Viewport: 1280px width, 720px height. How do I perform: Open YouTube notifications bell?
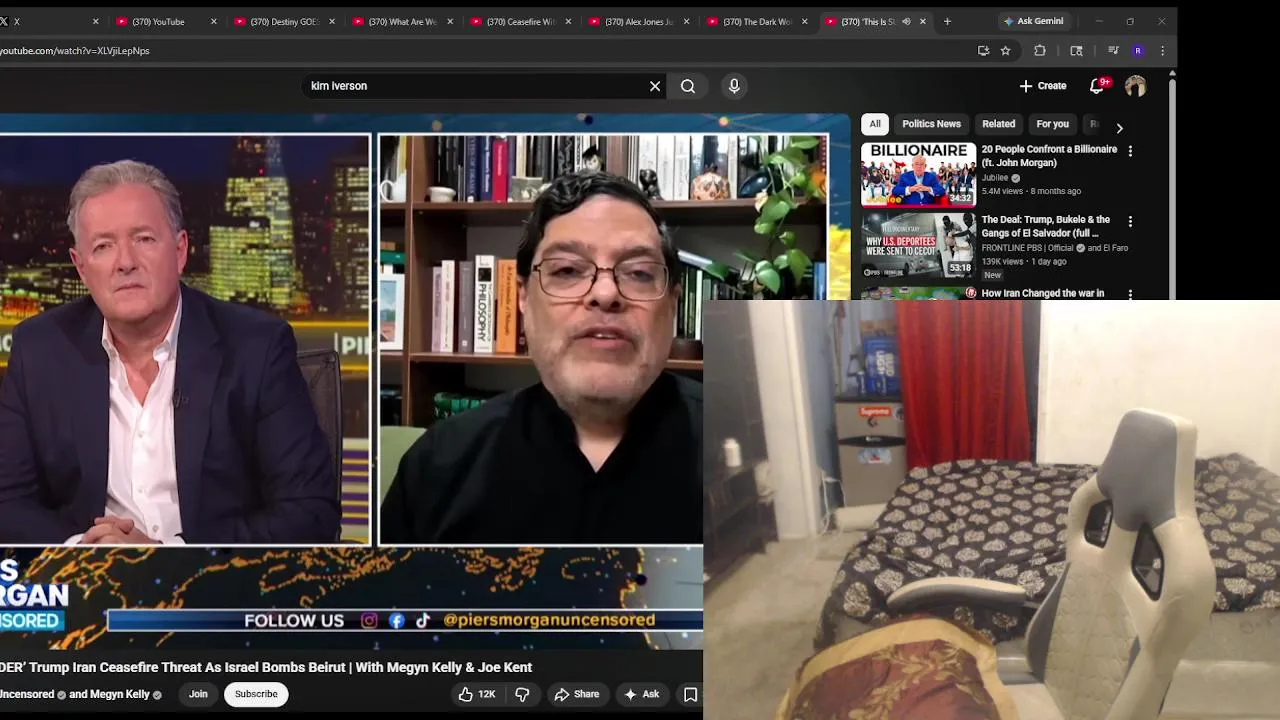tap(1097, 86)
